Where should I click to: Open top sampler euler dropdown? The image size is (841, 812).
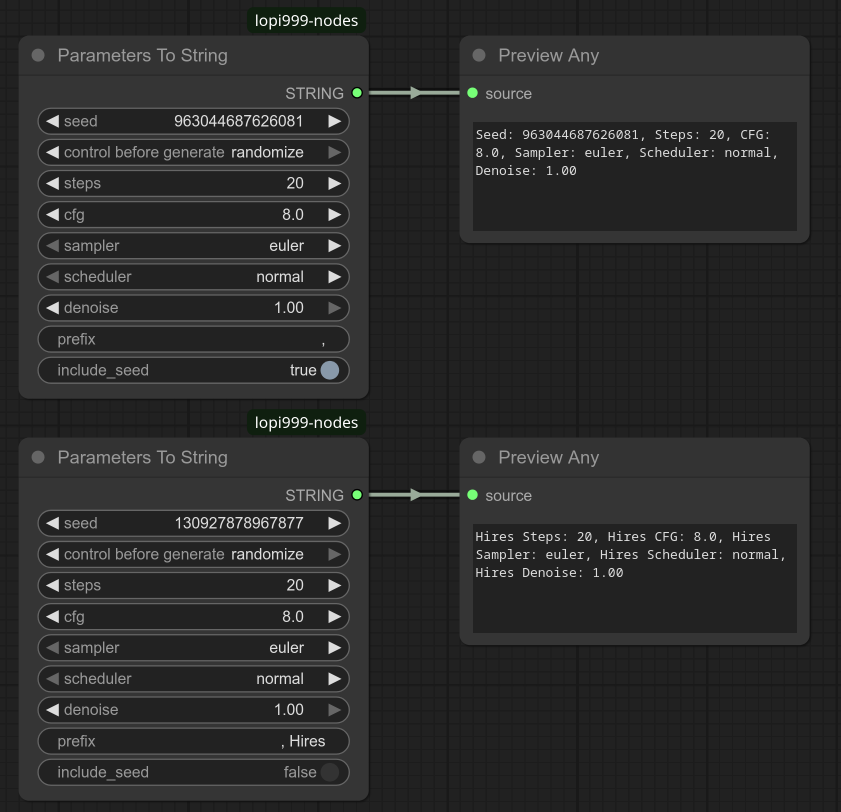[x=194, y=246]
